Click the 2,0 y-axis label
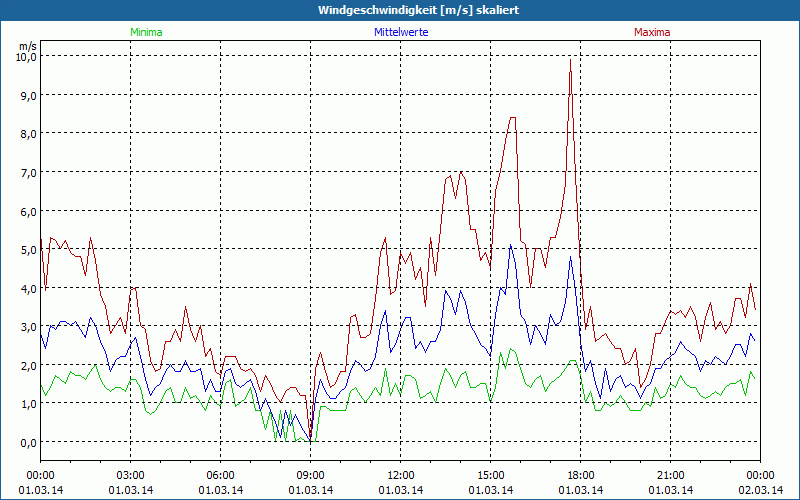 (x=27, y=365)
